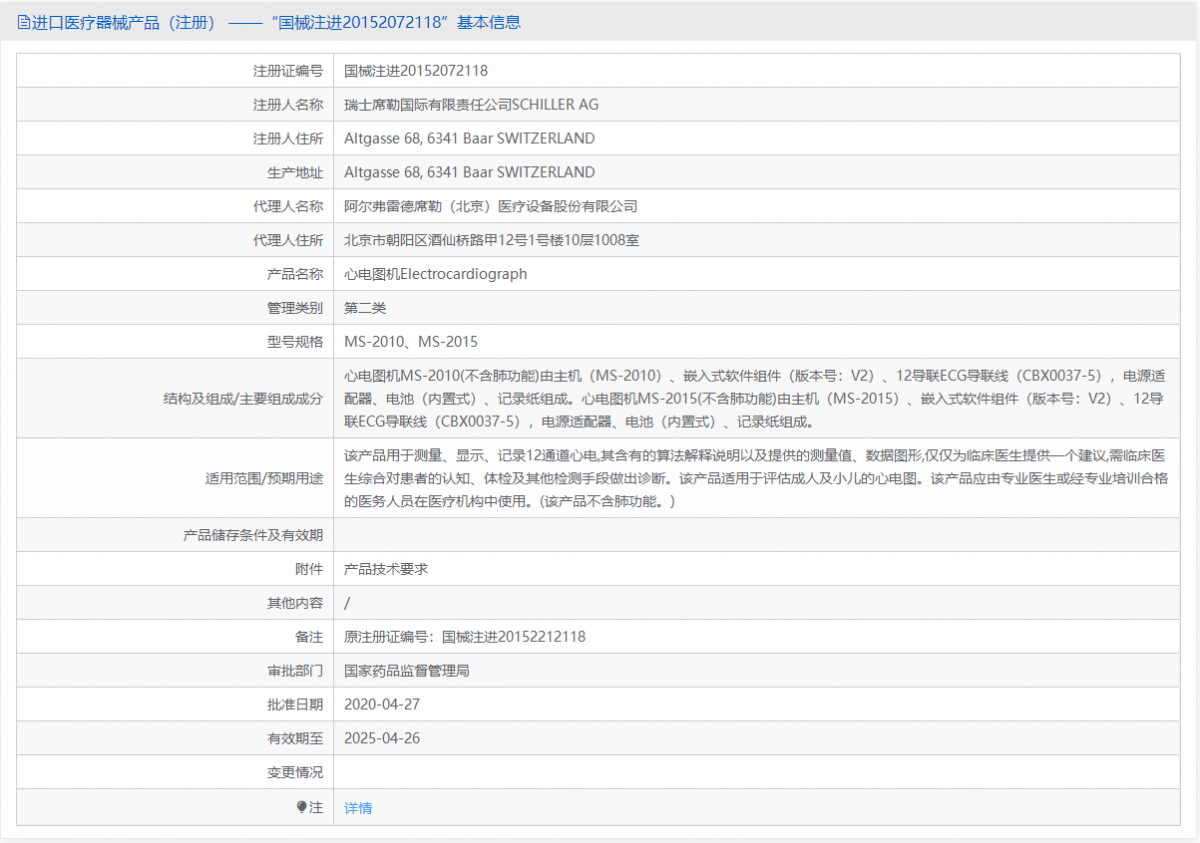The width and height of the screenshot is (1200, 843).
Task: Click the 注册证编号 label cell
Action: (288, 71)
